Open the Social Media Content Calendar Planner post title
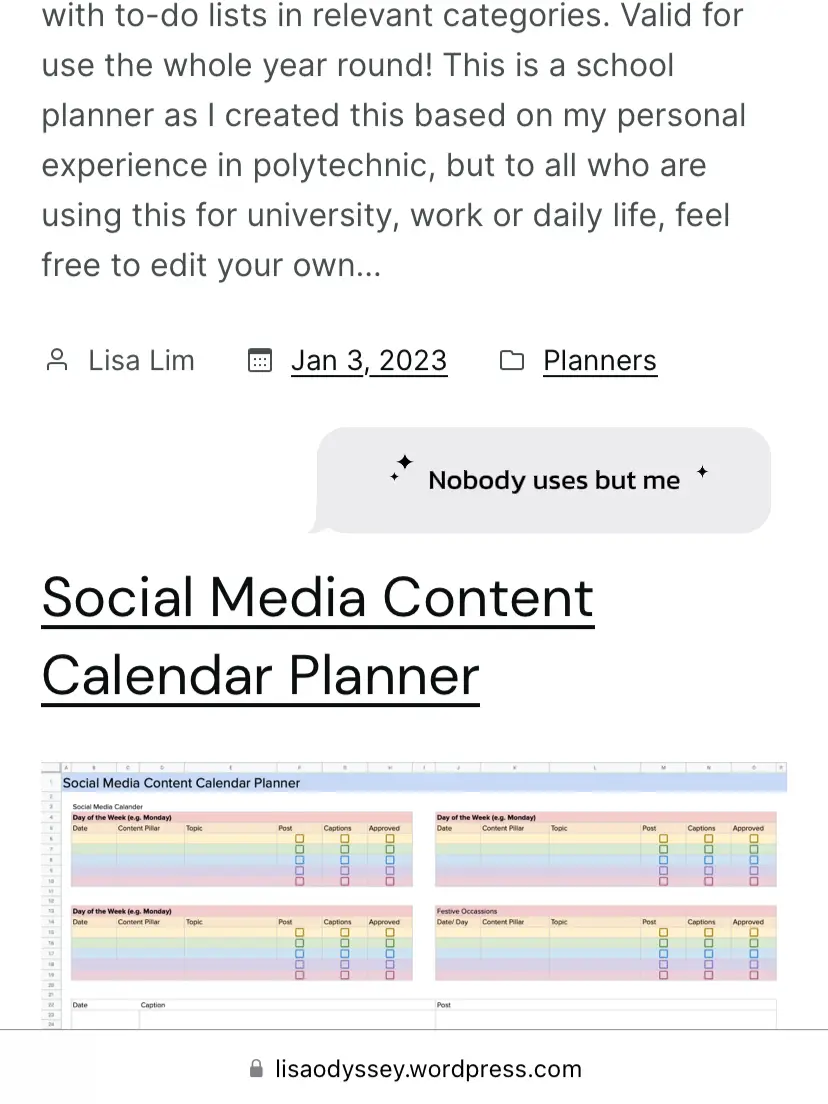The width and height of the screenshot is (828, 1104). (318, 636)
